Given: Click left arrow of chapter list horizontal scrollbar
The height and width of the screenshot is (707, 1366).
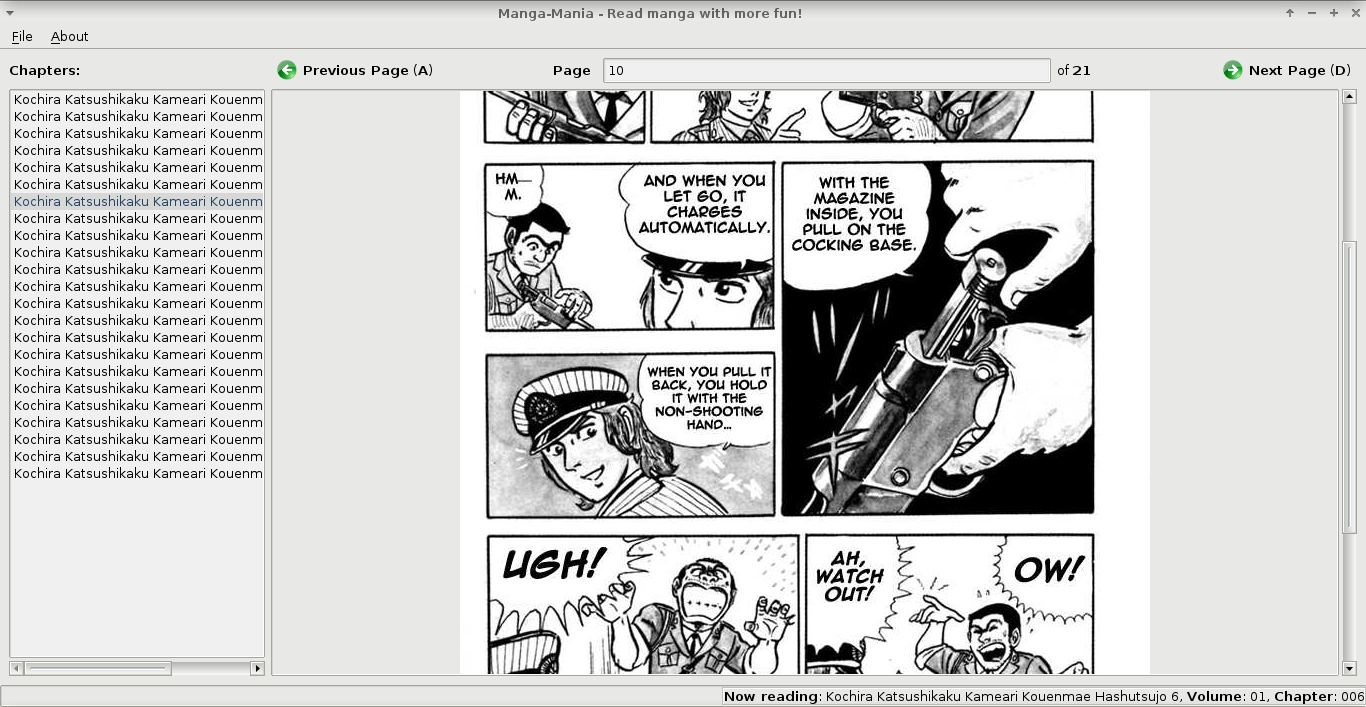Looking at the screenshot, I should click(17, 668).
